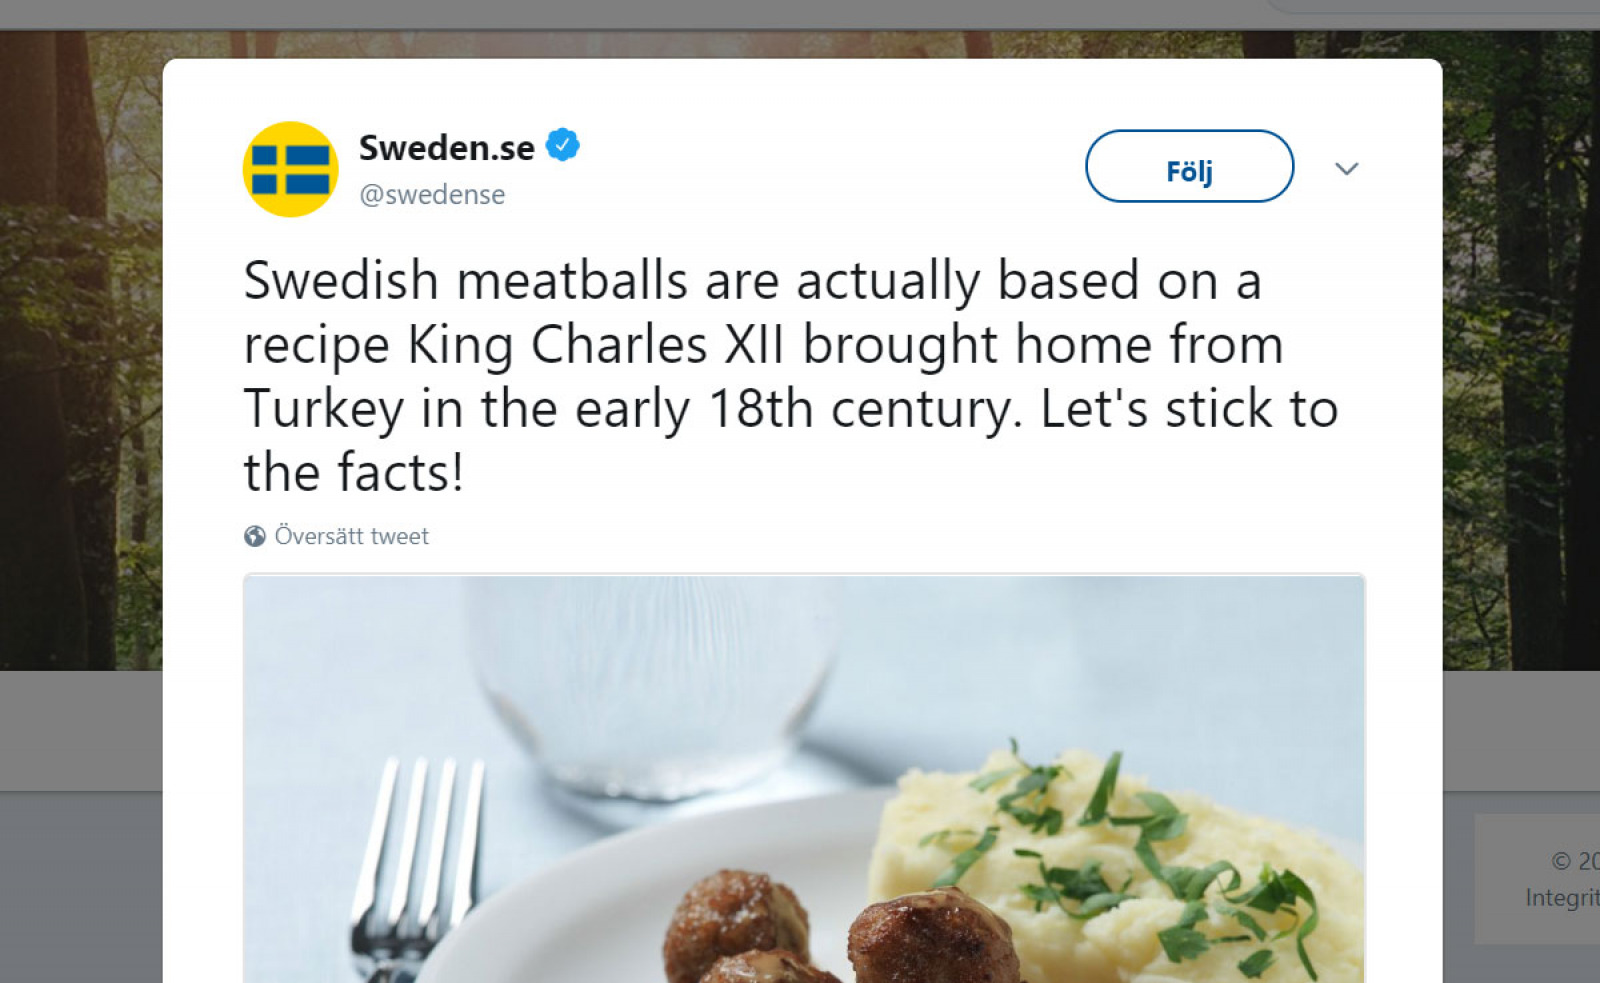Click the 'Swedish meatballs' opening words
The height and width of the screenshot is (983, 1600).
465,280
